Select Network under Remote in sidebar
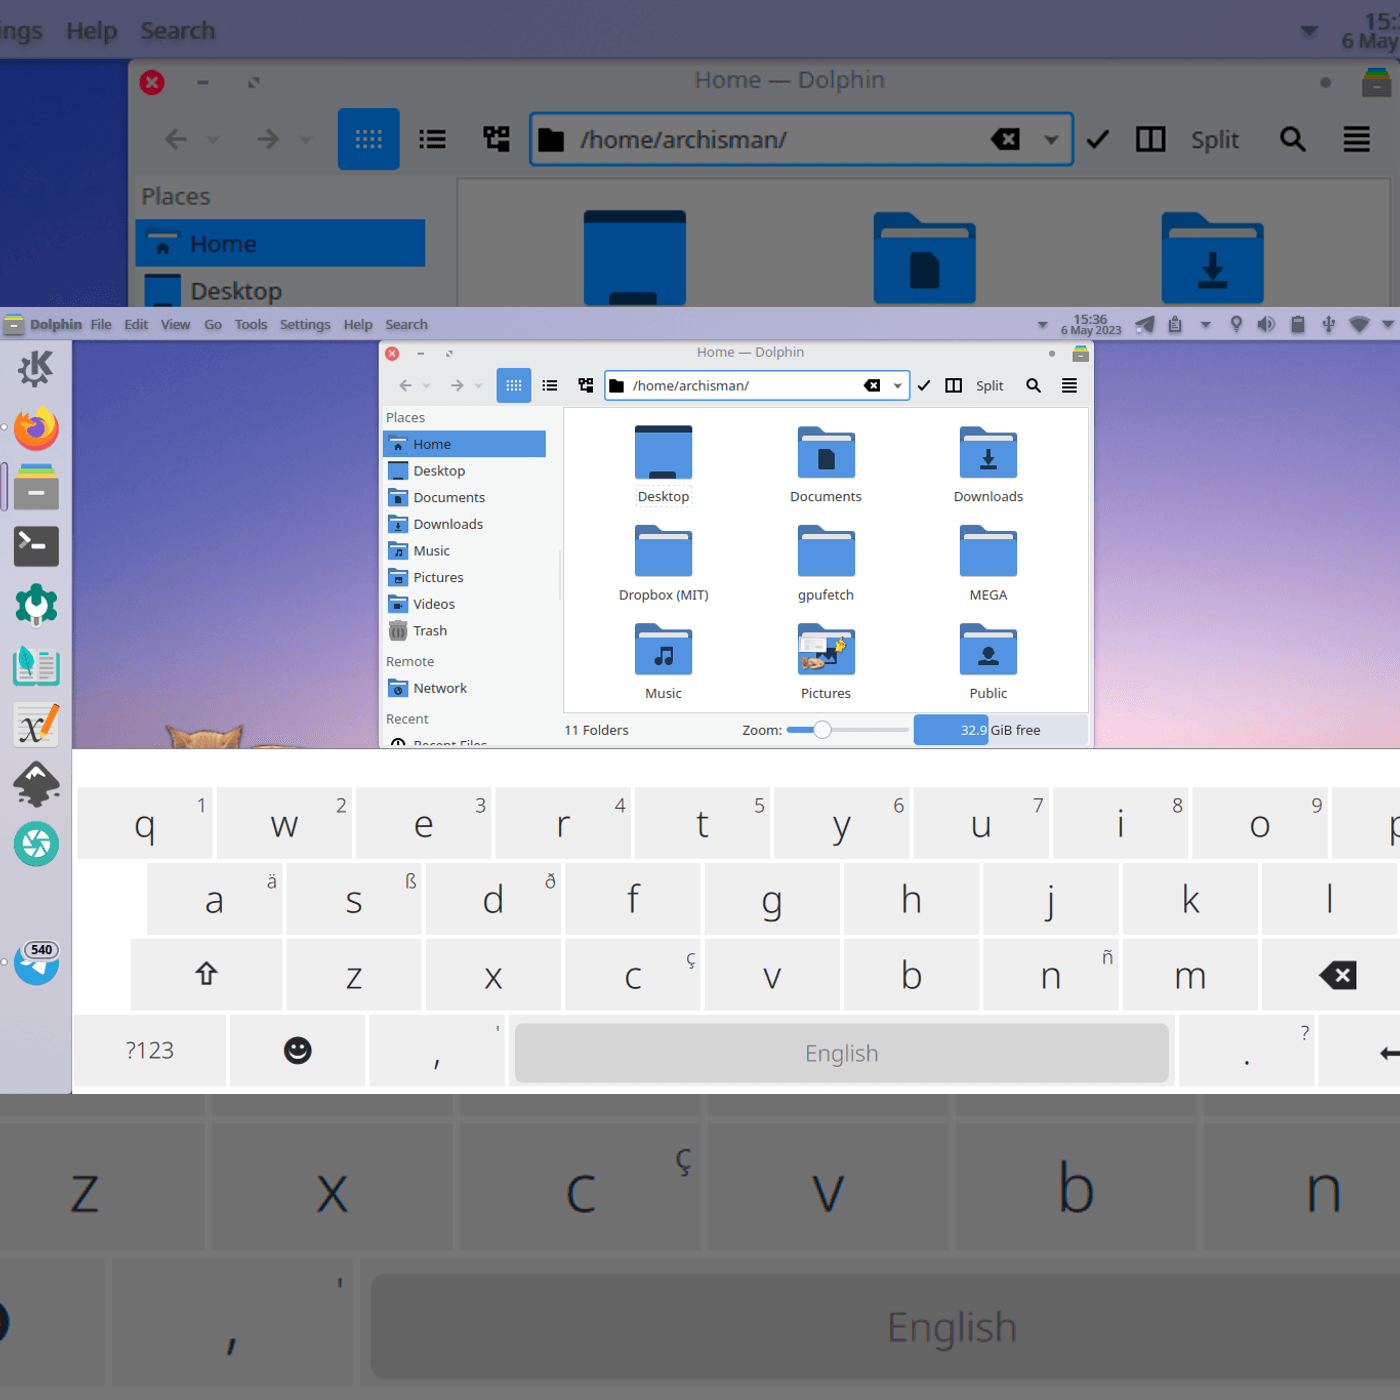 (464, 688)
